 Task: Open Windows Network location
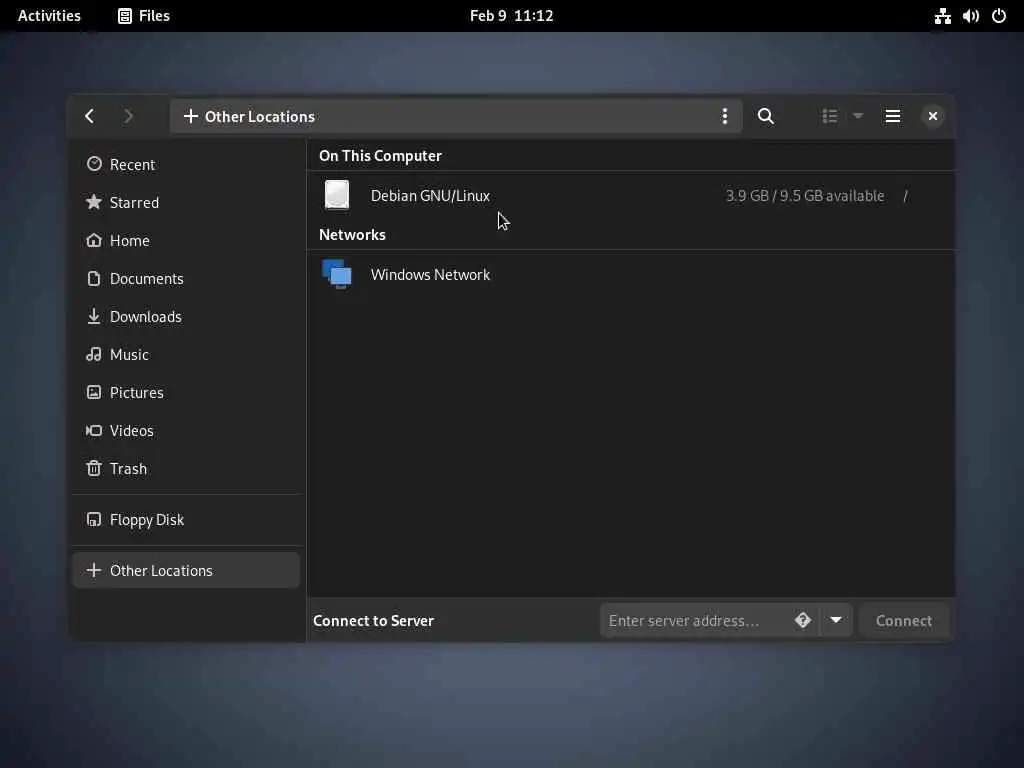[x=630, y=274]
